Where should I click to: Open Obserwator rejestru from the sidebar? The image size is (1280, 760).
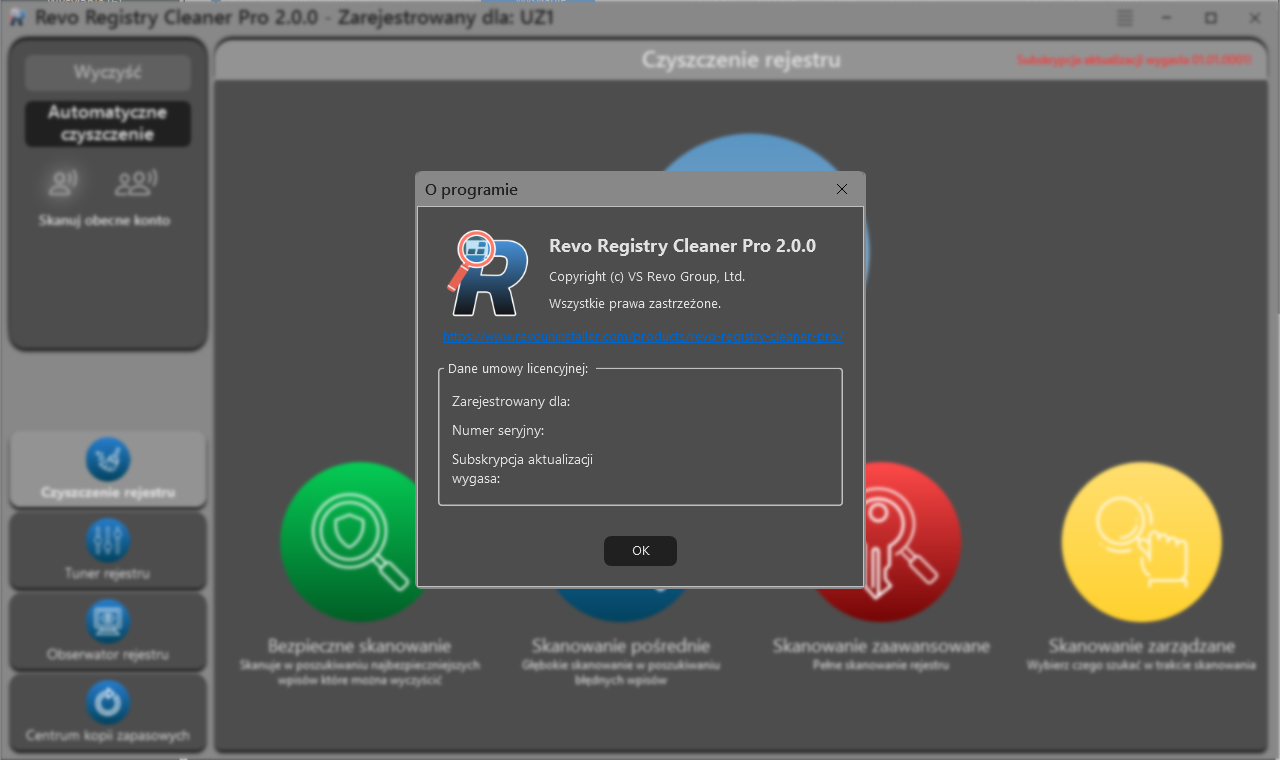pos(108,631)
